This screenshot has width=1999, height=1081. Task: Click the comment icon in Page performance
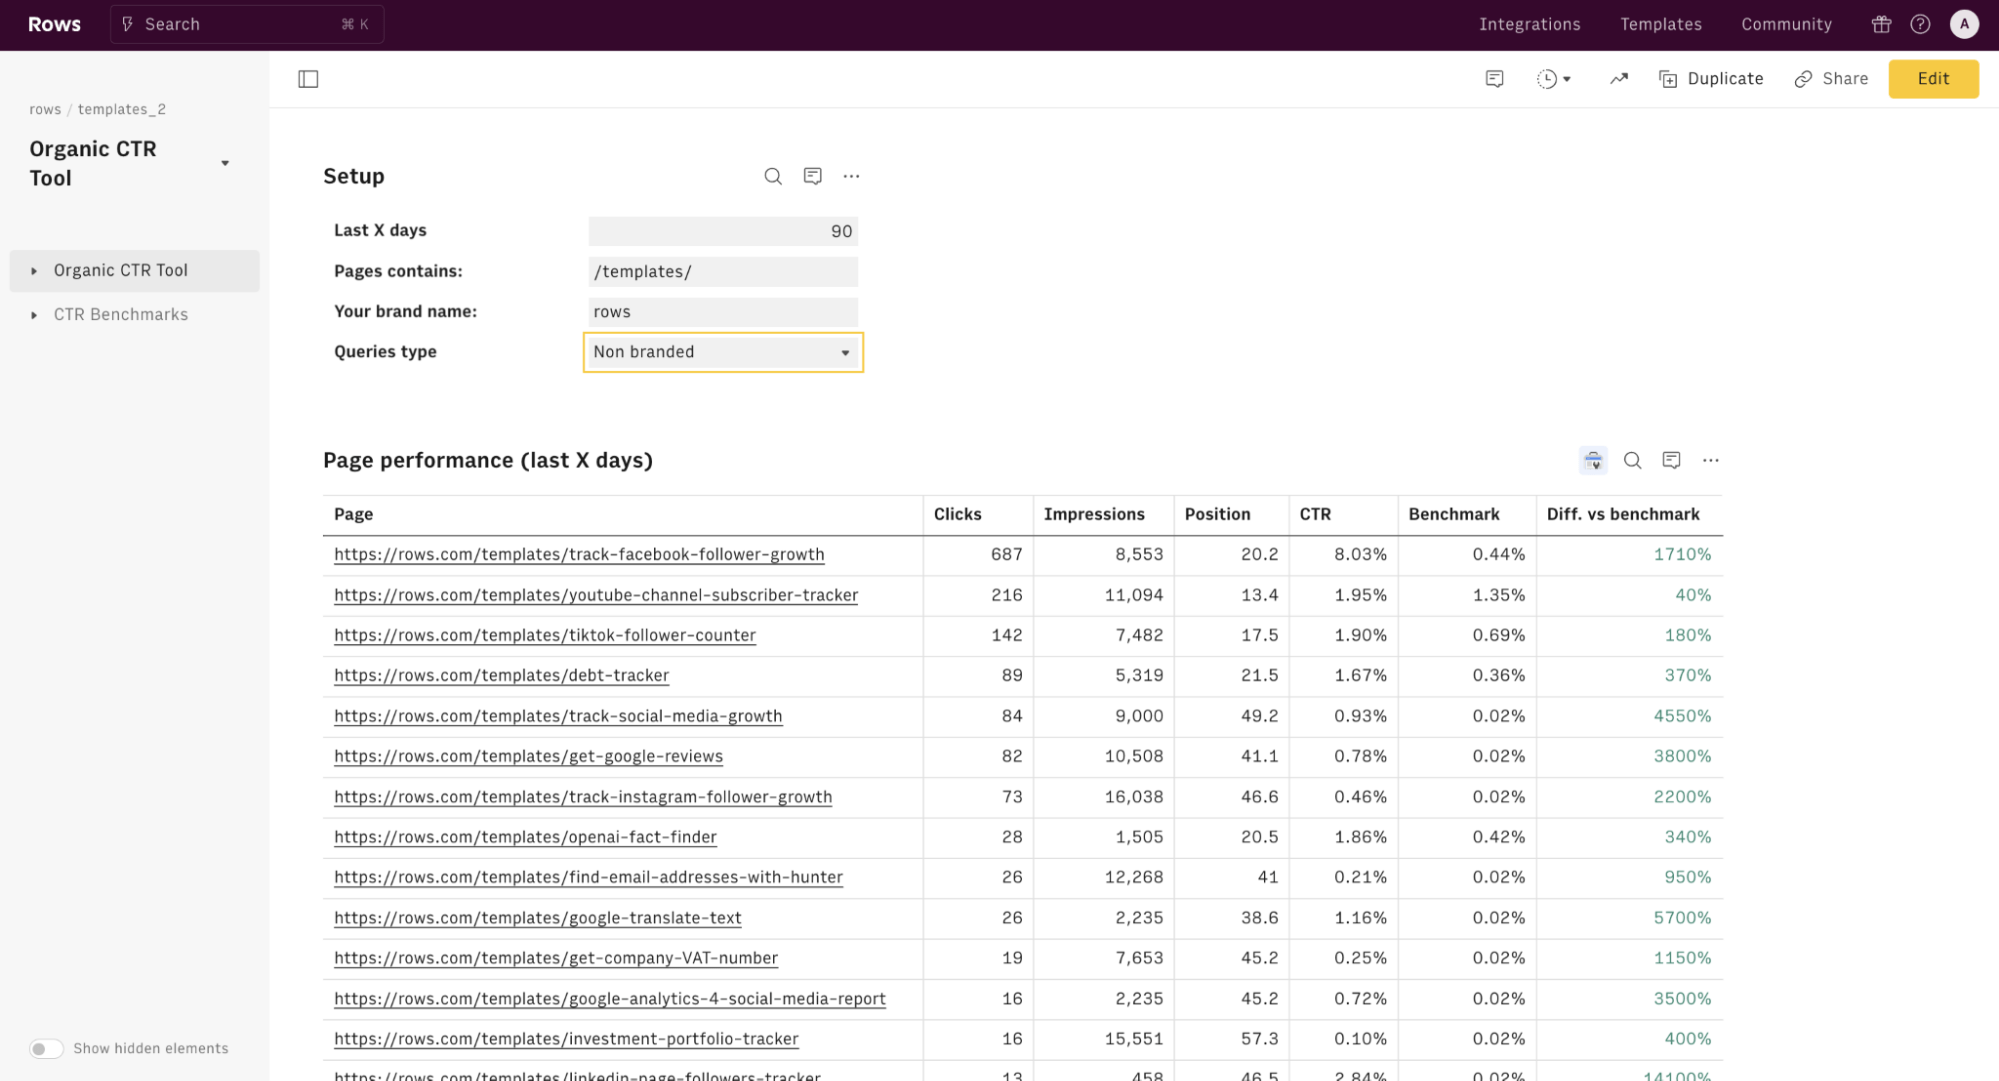(x=1672, y=459)
